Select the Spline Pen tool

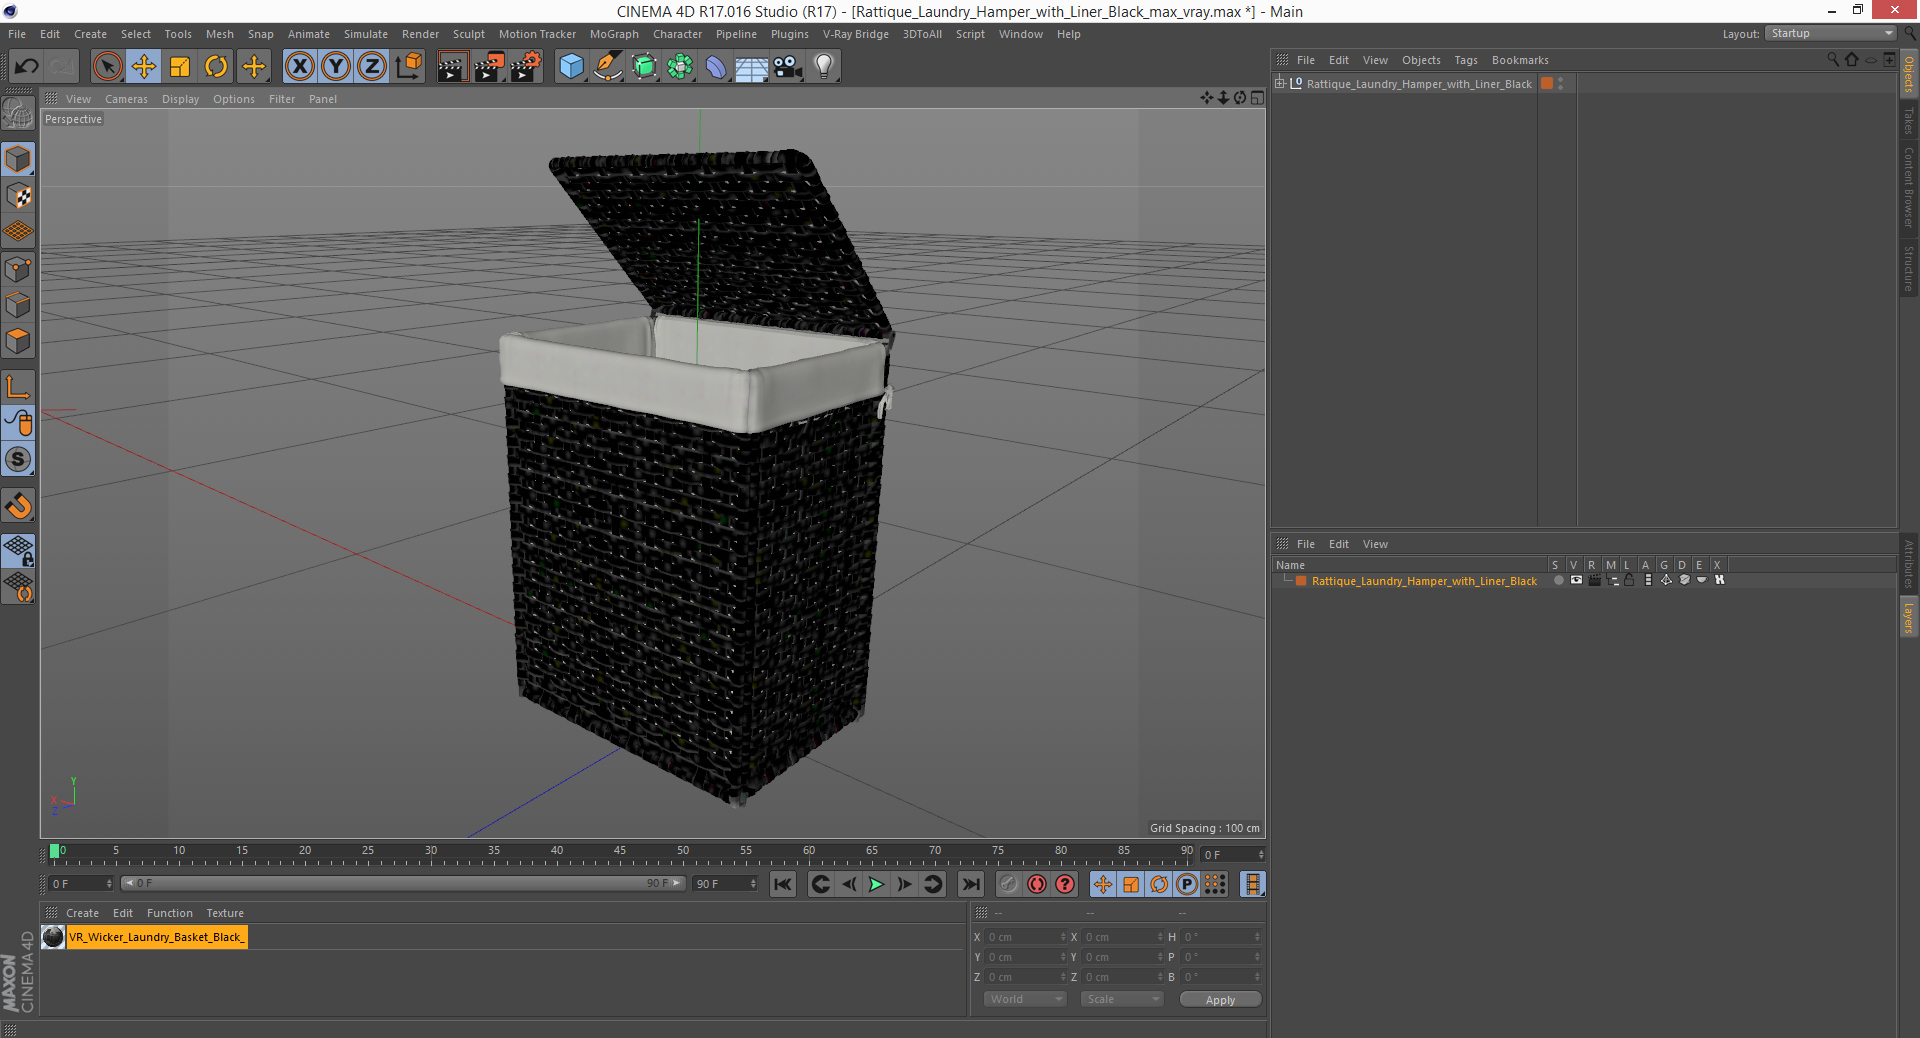pos(607,67)
